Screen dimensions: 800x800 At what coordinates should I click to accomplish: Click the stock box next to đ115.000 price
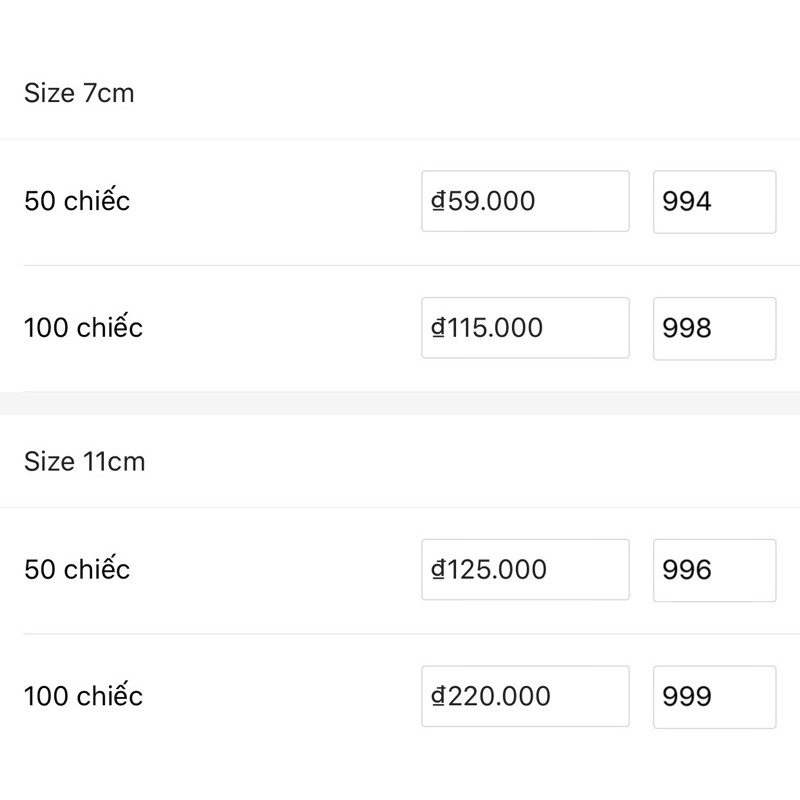714,327
